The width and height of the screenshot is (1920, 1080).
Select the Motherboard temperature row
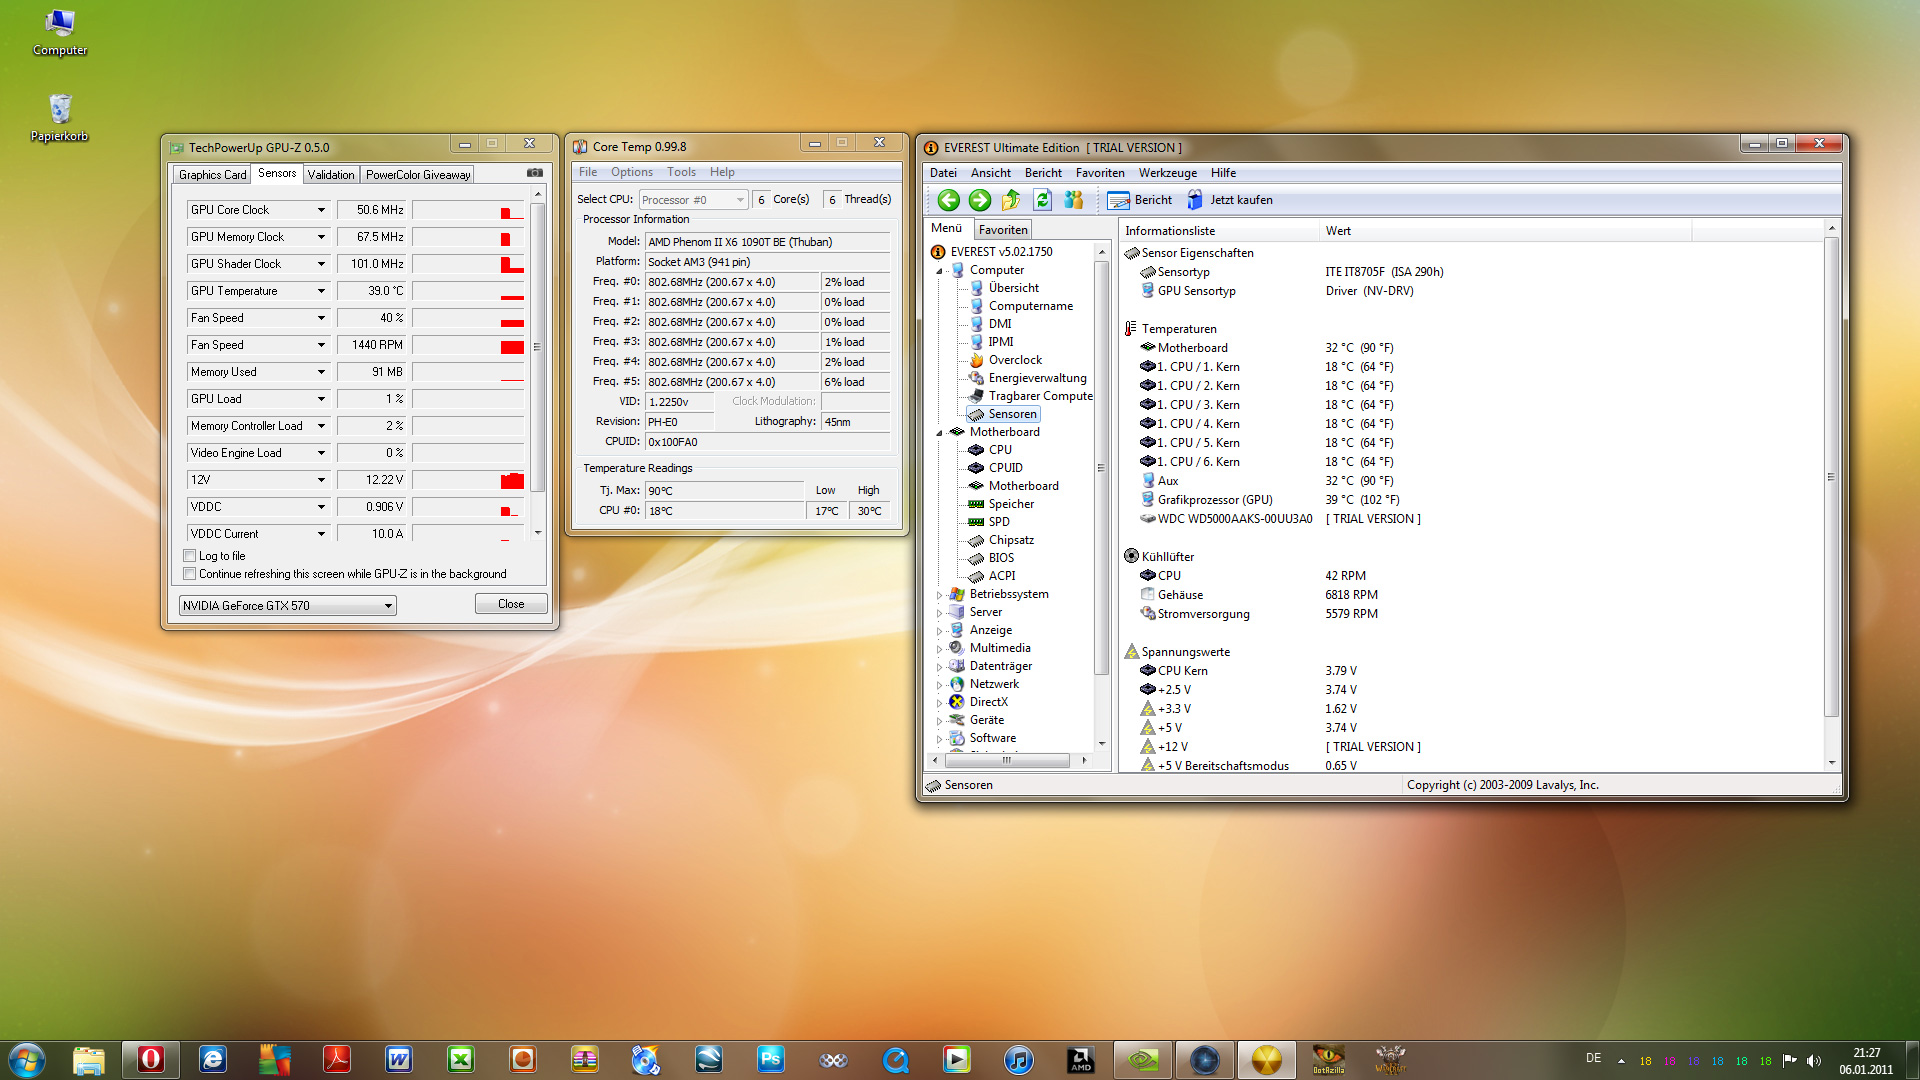tap(1192, 348)
